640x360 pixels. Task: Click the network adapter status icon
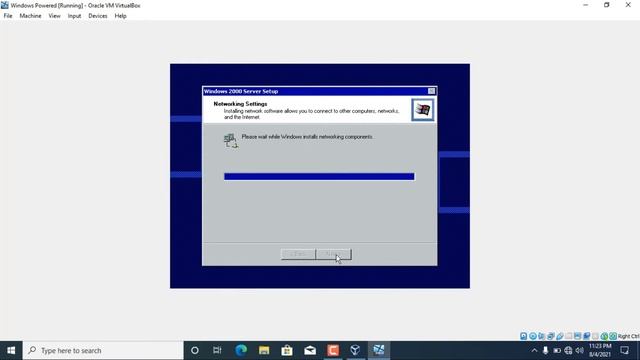point(551,336)
